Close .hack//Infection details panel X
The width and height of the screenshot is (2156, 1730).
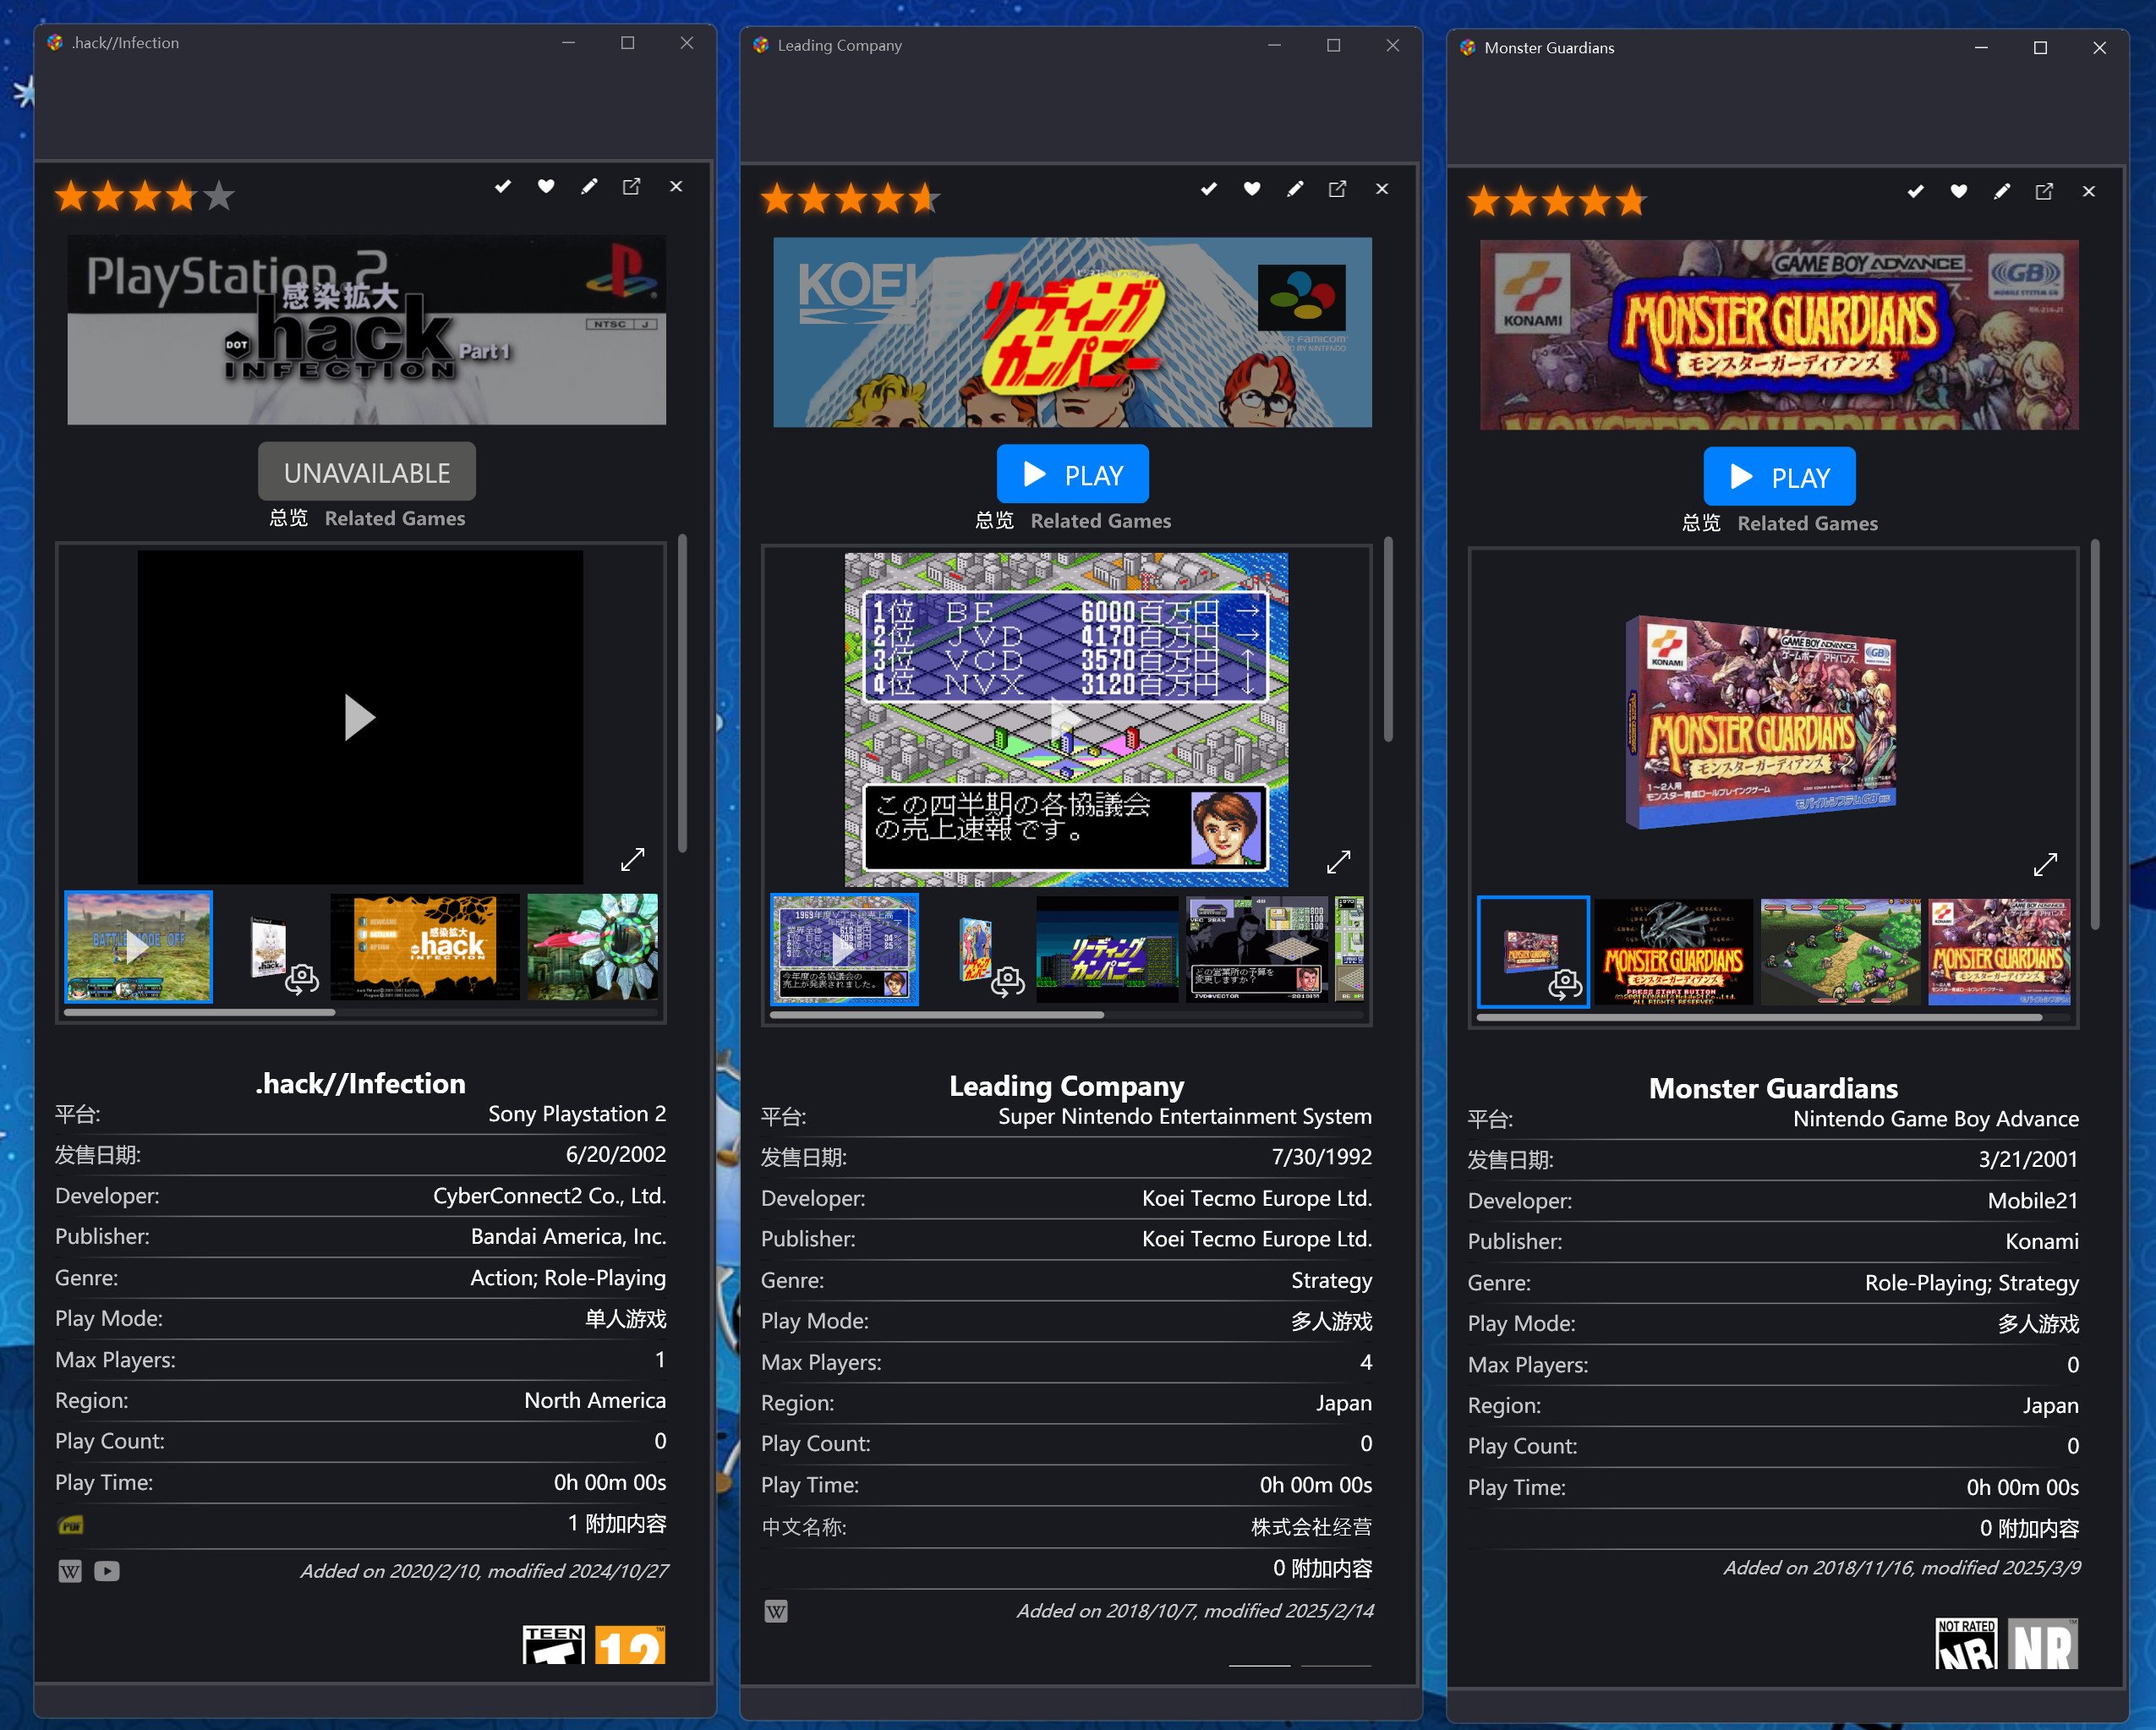click(x=676, y=187)
